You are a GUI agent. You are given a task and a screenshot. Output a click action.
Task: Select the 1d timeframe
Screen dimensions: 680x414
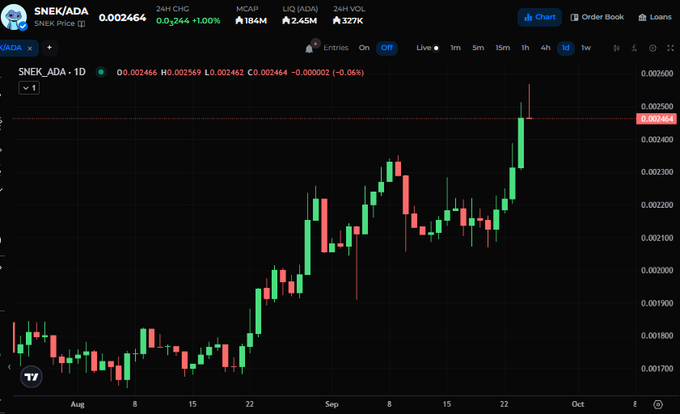pos(566,48)
